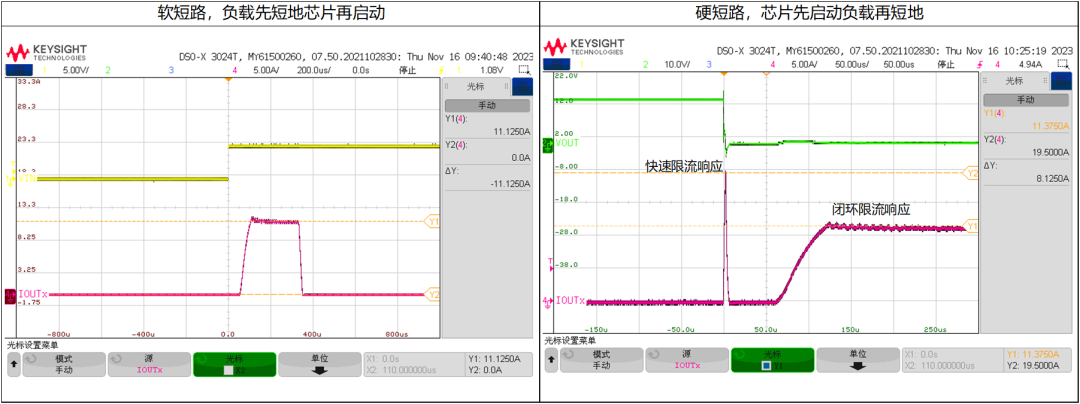The height and width of the screenshot is (404, 1080).
Task: Click channel 1 scale 5.00V/ on left scope
Action: tap(74, 70)
